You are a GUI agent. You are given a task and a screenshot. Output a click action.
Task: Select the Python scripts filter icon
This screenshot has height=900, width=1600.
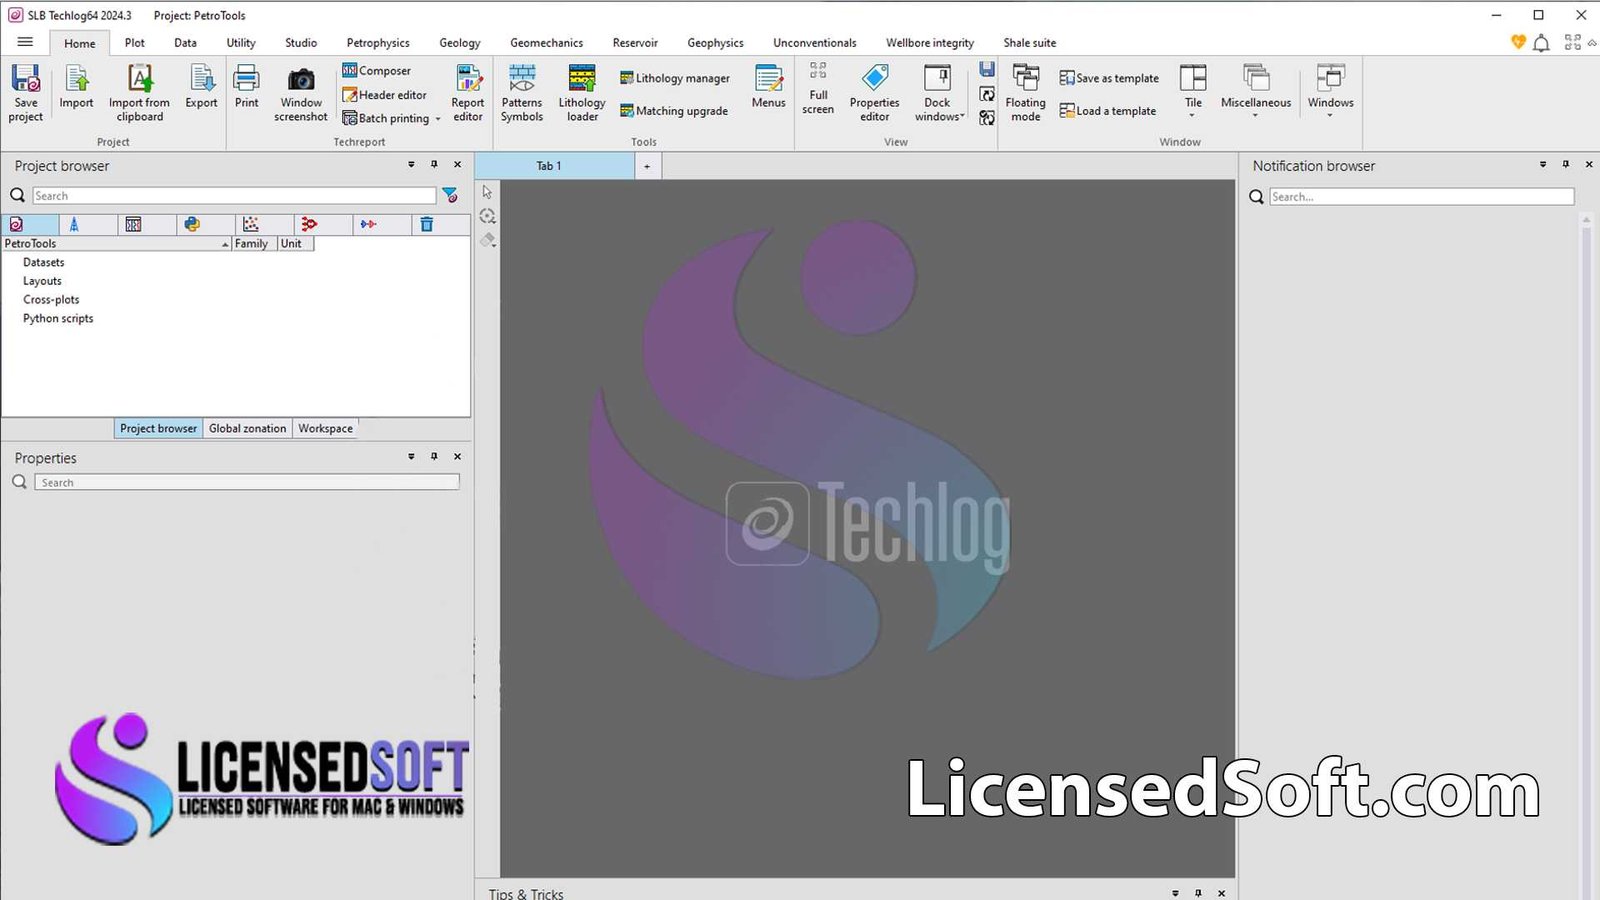[x=192, y=224]
